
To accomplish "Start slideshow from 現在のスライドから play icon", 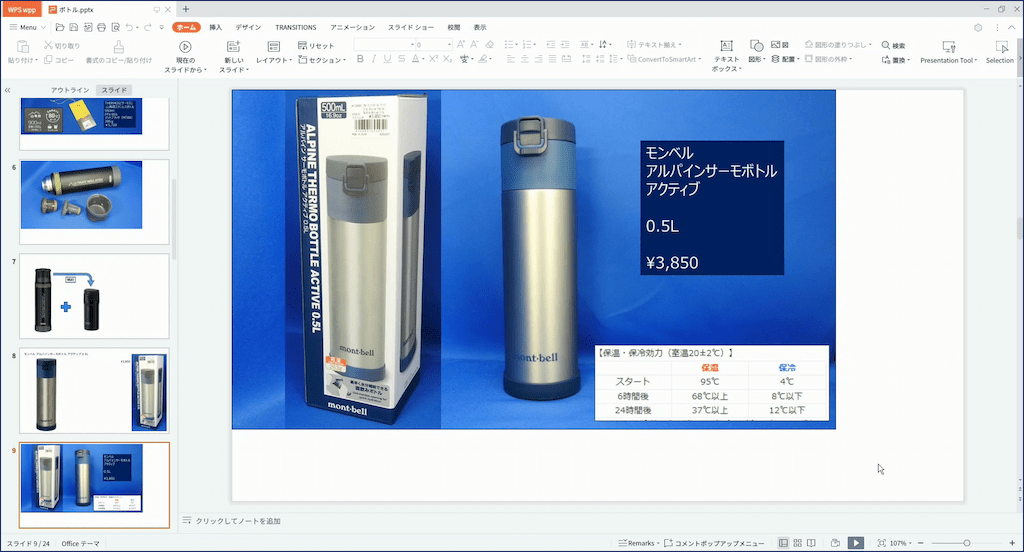I will tap(185, 47).
